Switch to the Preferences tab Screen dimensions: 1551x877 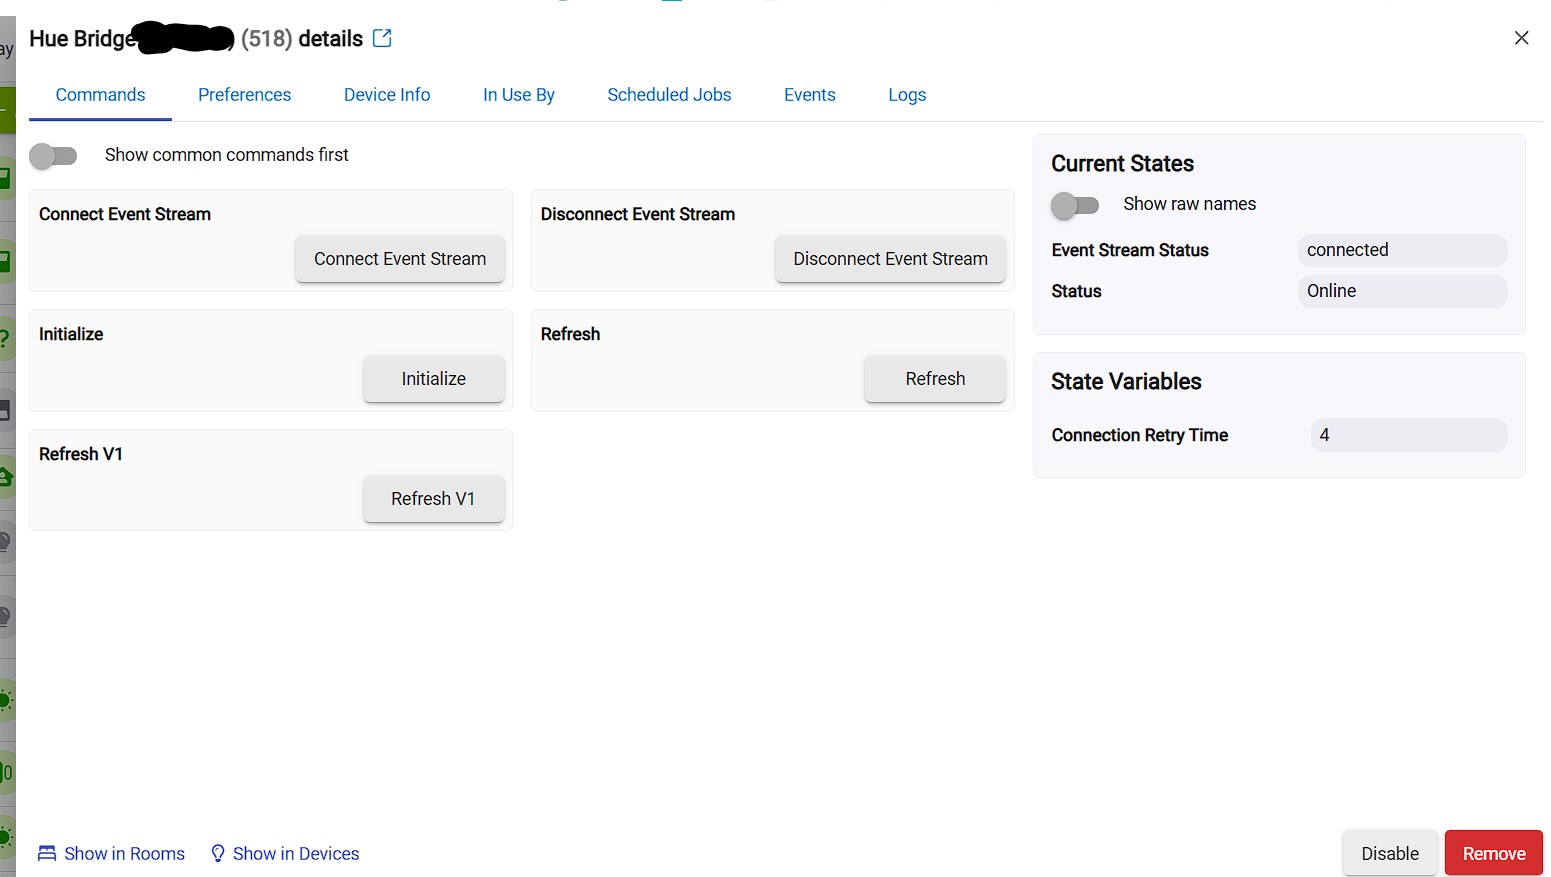244,95
